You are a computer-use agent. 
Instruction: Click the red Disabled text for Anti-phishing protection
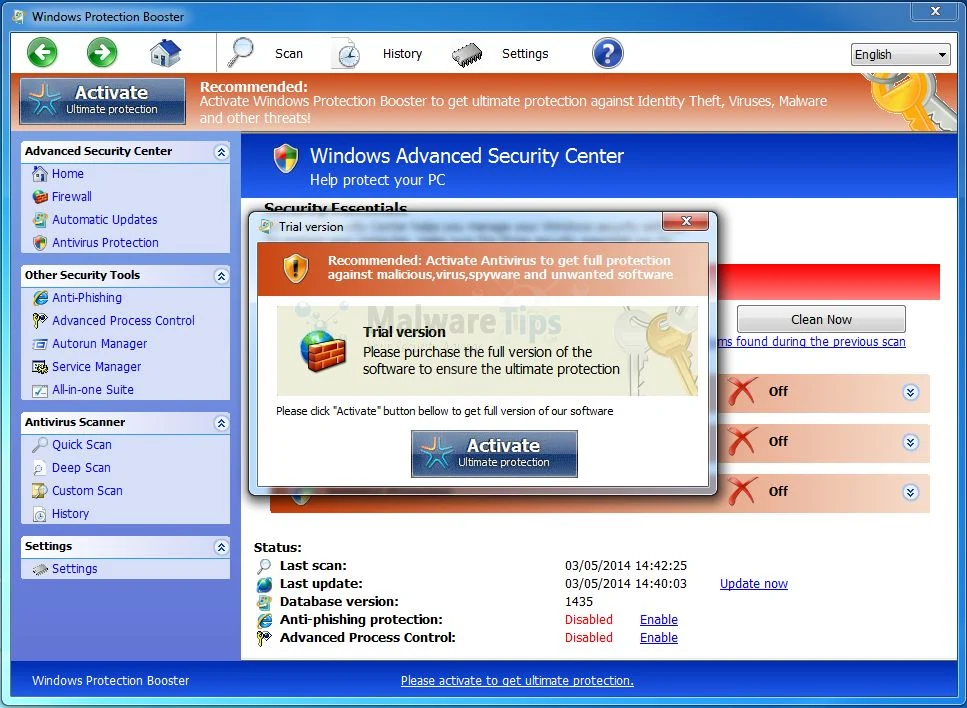pos(588,619)
